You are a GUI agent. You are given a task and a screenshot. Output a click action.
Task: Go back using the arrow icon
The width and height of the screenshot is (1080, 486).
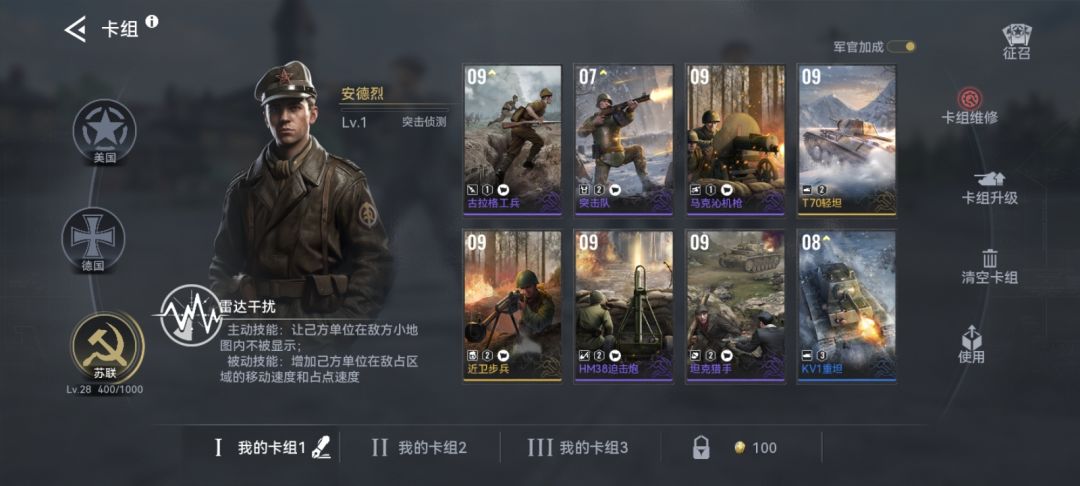point(75,29)
